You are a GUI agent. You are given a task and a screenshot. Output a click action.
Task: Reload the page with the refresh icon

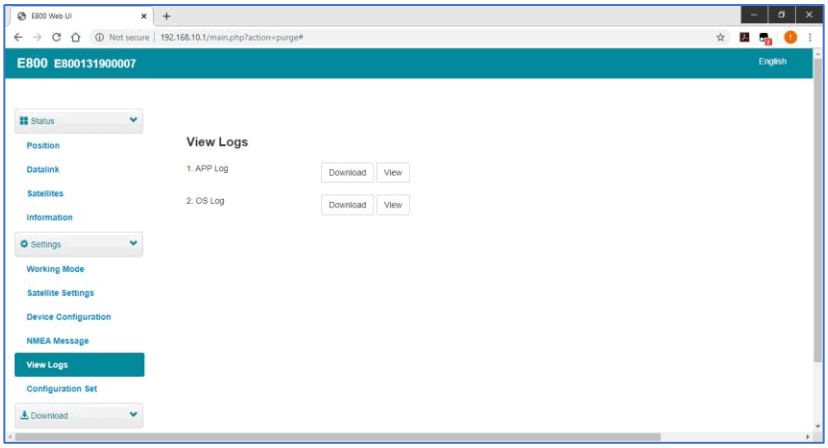click(x=56, y=37)
